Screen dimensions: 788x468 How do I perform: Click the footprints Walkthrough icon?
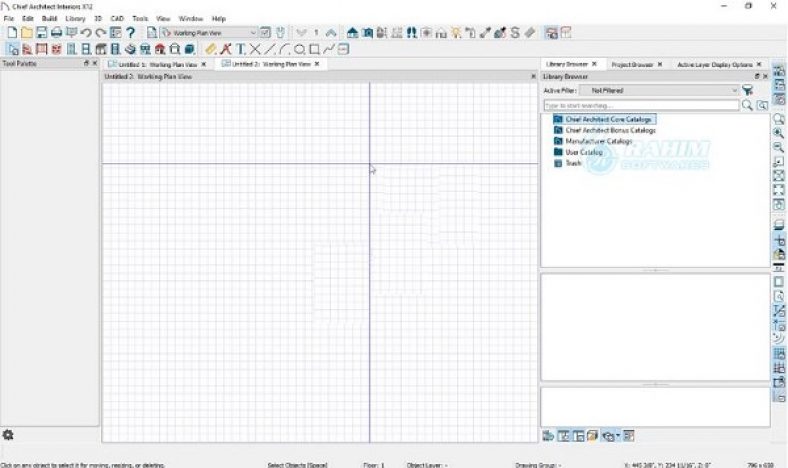(x=412, y=33)
